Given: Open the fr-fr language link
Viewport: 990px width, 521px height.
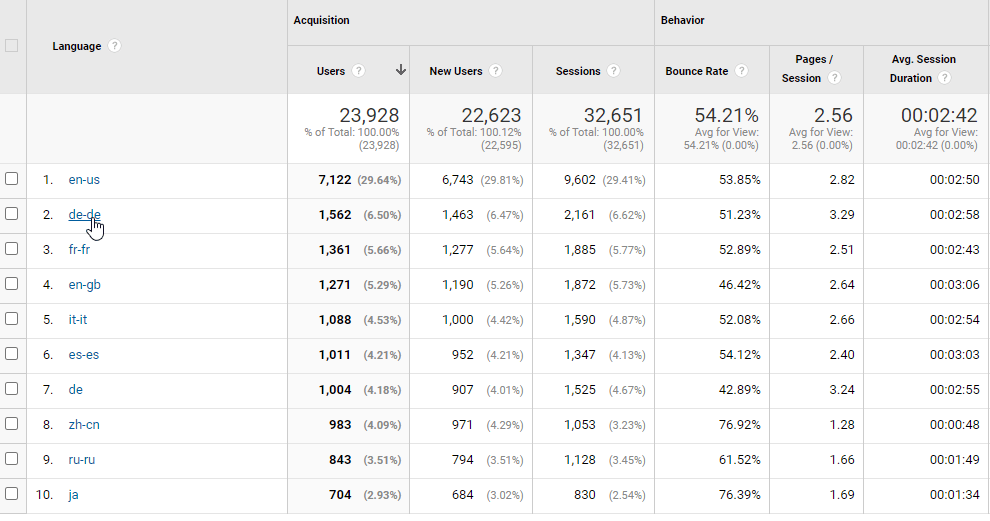Looking at the screenshot, I should click(x=79, y=249).
